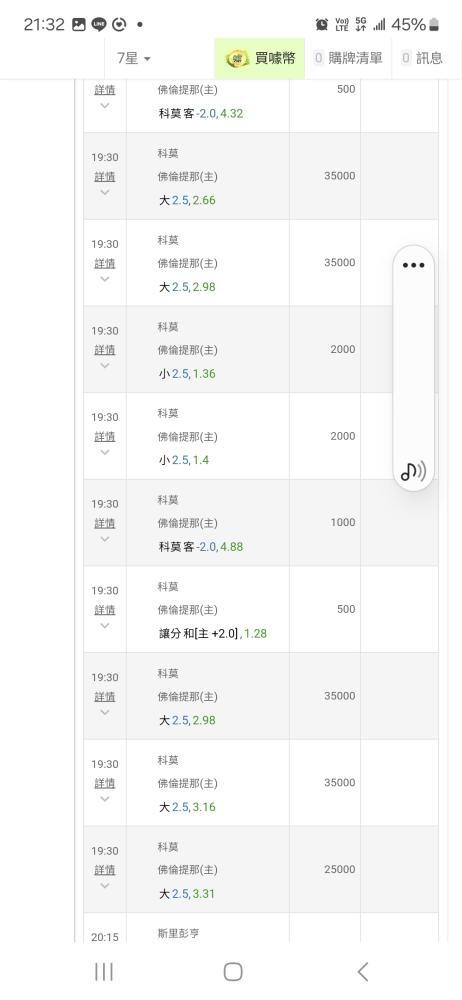The width and height of the screenshot is (462, 1000).
Task: Tap the LINE notification icon in status bar
Action: click(x=99, y=25)
